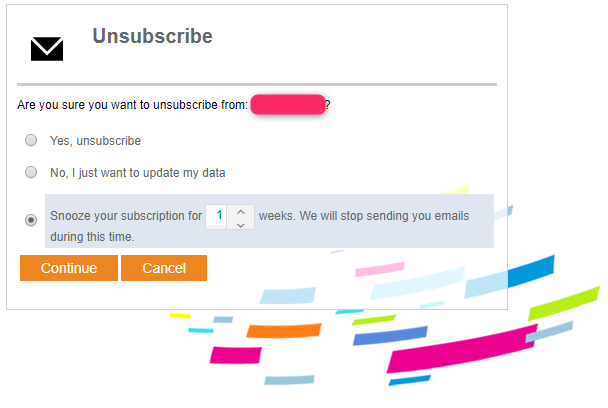Click the orange stripe below the dialog

[284, 330]
